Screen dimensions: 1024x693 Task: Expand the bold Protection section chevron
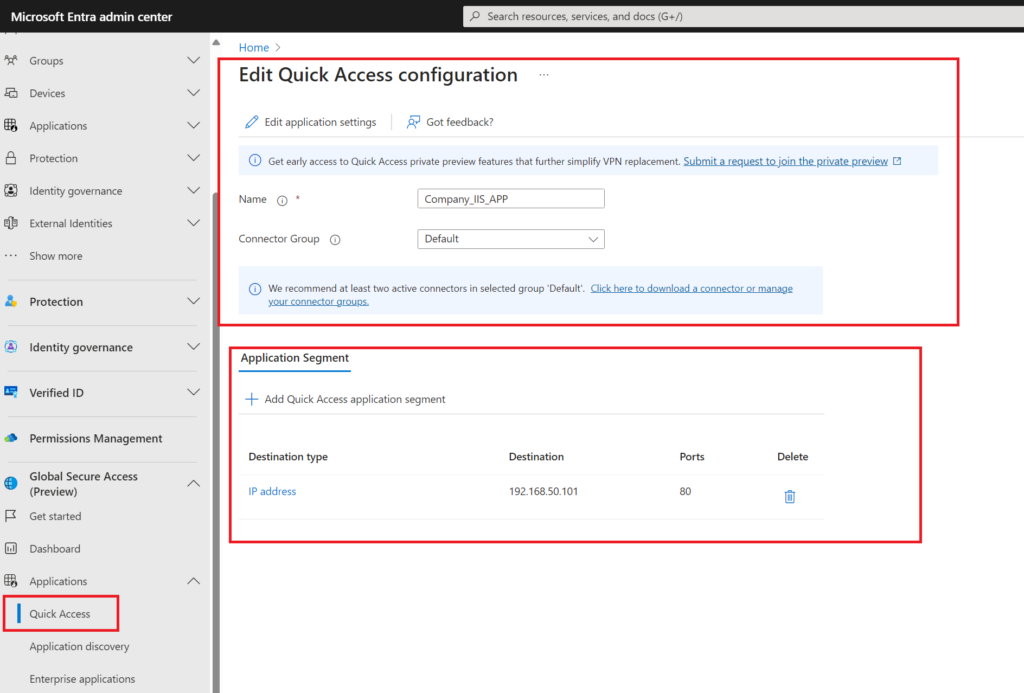click(x=193, y=302)
